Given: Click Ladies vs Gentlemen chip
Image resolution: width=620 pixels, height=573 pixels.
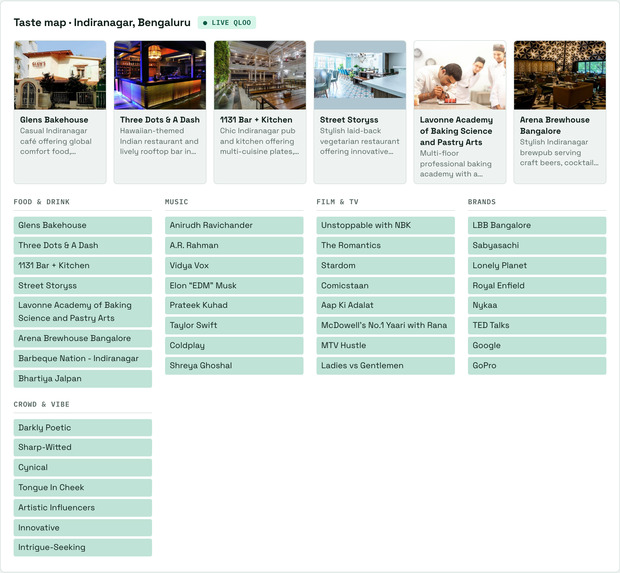Looking at the screenshot, I should tap(386, 366).
